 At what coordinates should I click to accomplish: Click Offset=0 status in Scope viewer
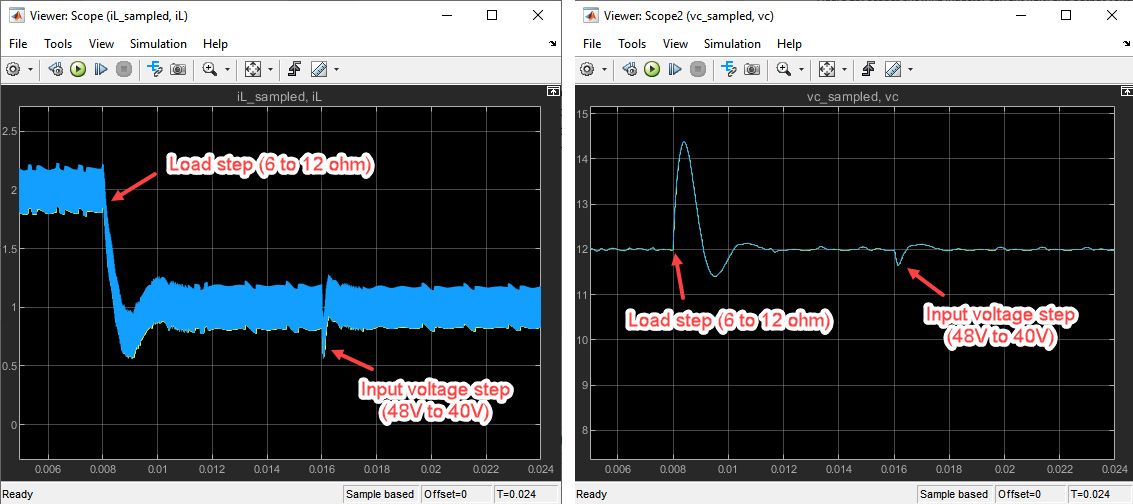444,495
